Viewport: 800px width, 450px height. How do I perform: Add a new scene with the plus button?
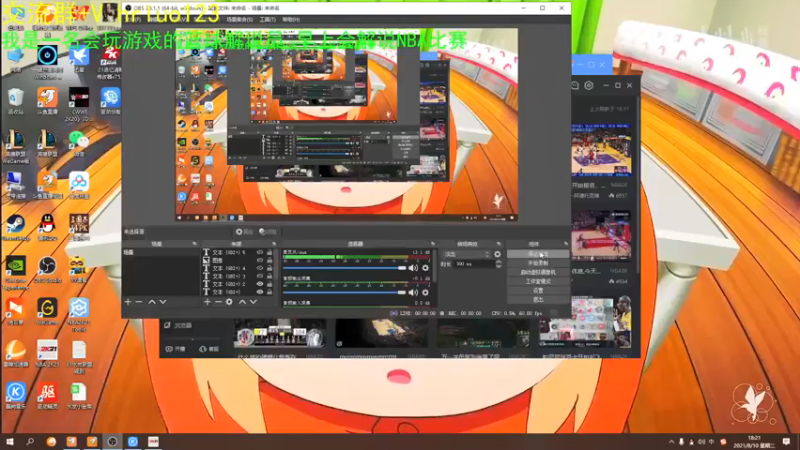click(x=128, y=302)
